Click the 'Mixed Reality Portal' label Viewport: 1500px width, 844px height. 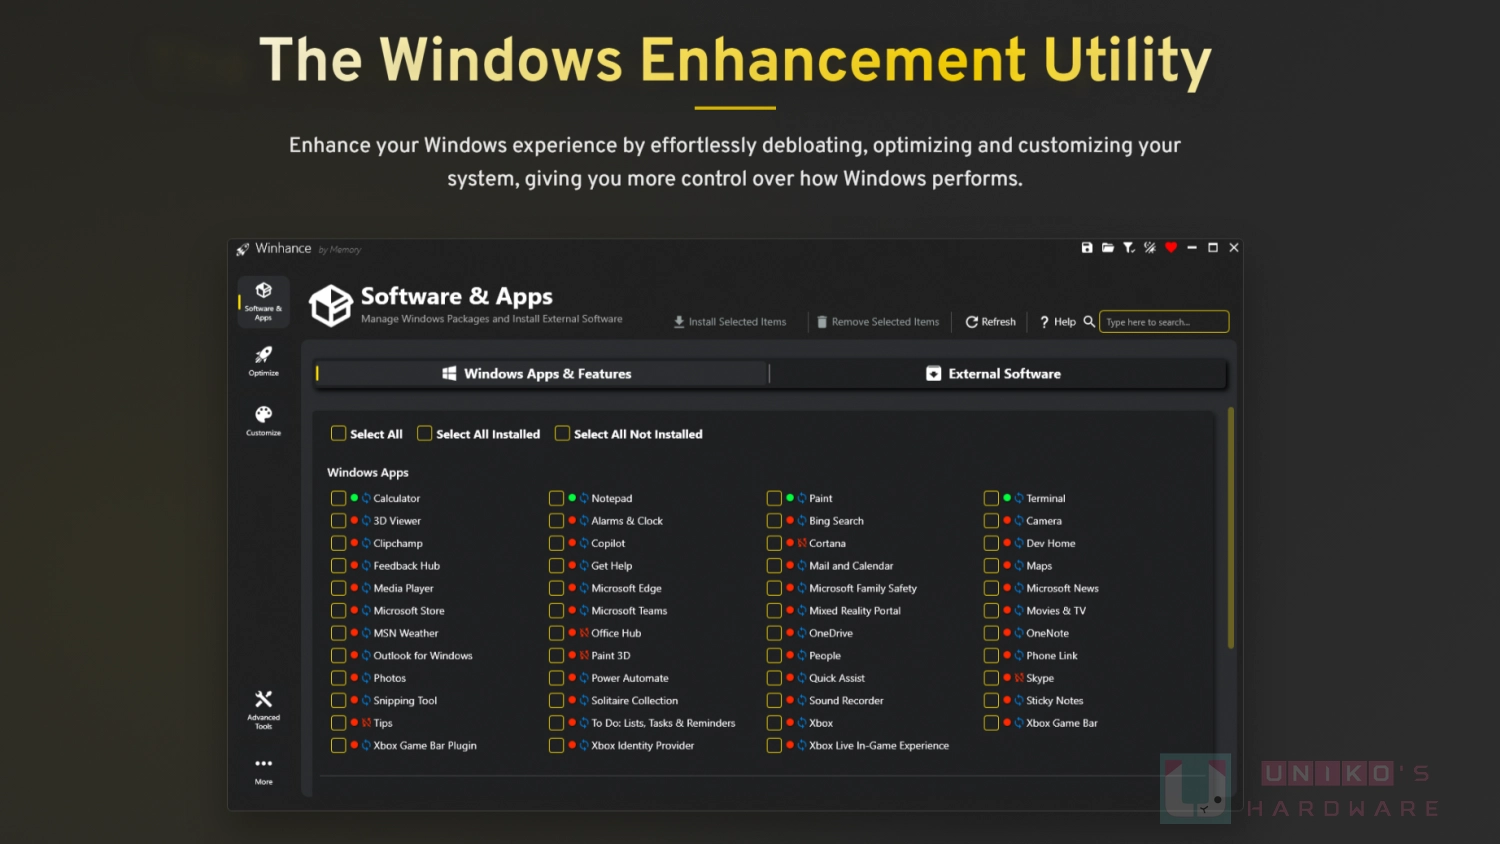(855, 611)
